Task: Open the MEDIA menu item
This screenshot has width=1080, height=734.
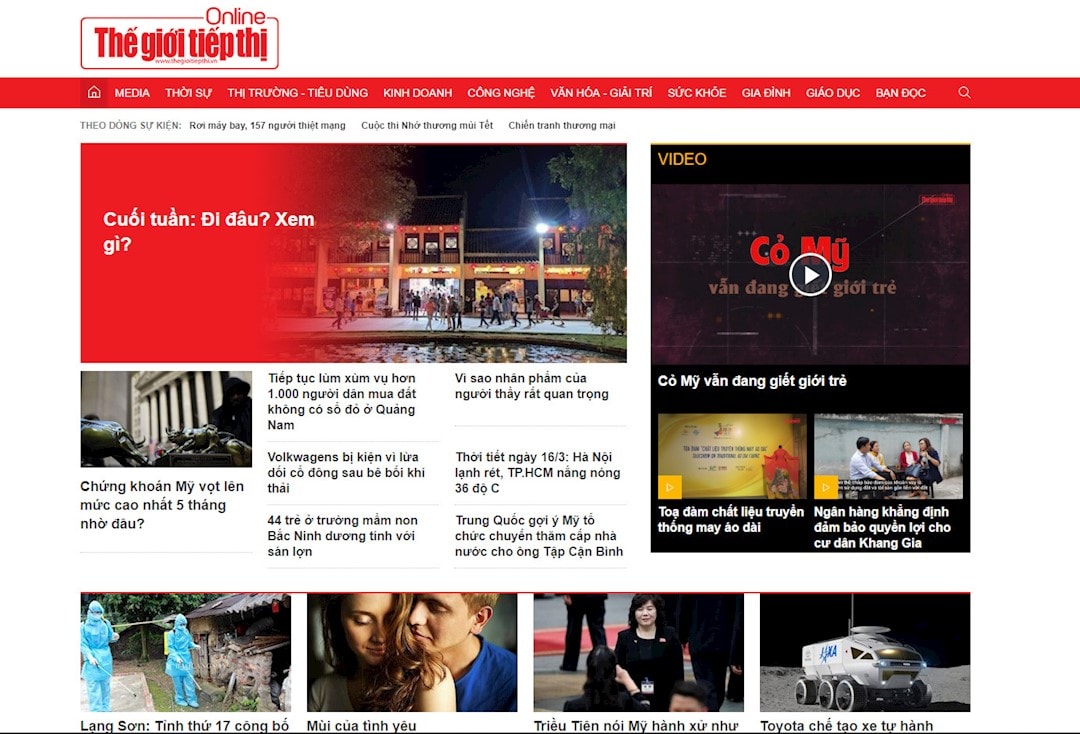Action: click(132, 93)
